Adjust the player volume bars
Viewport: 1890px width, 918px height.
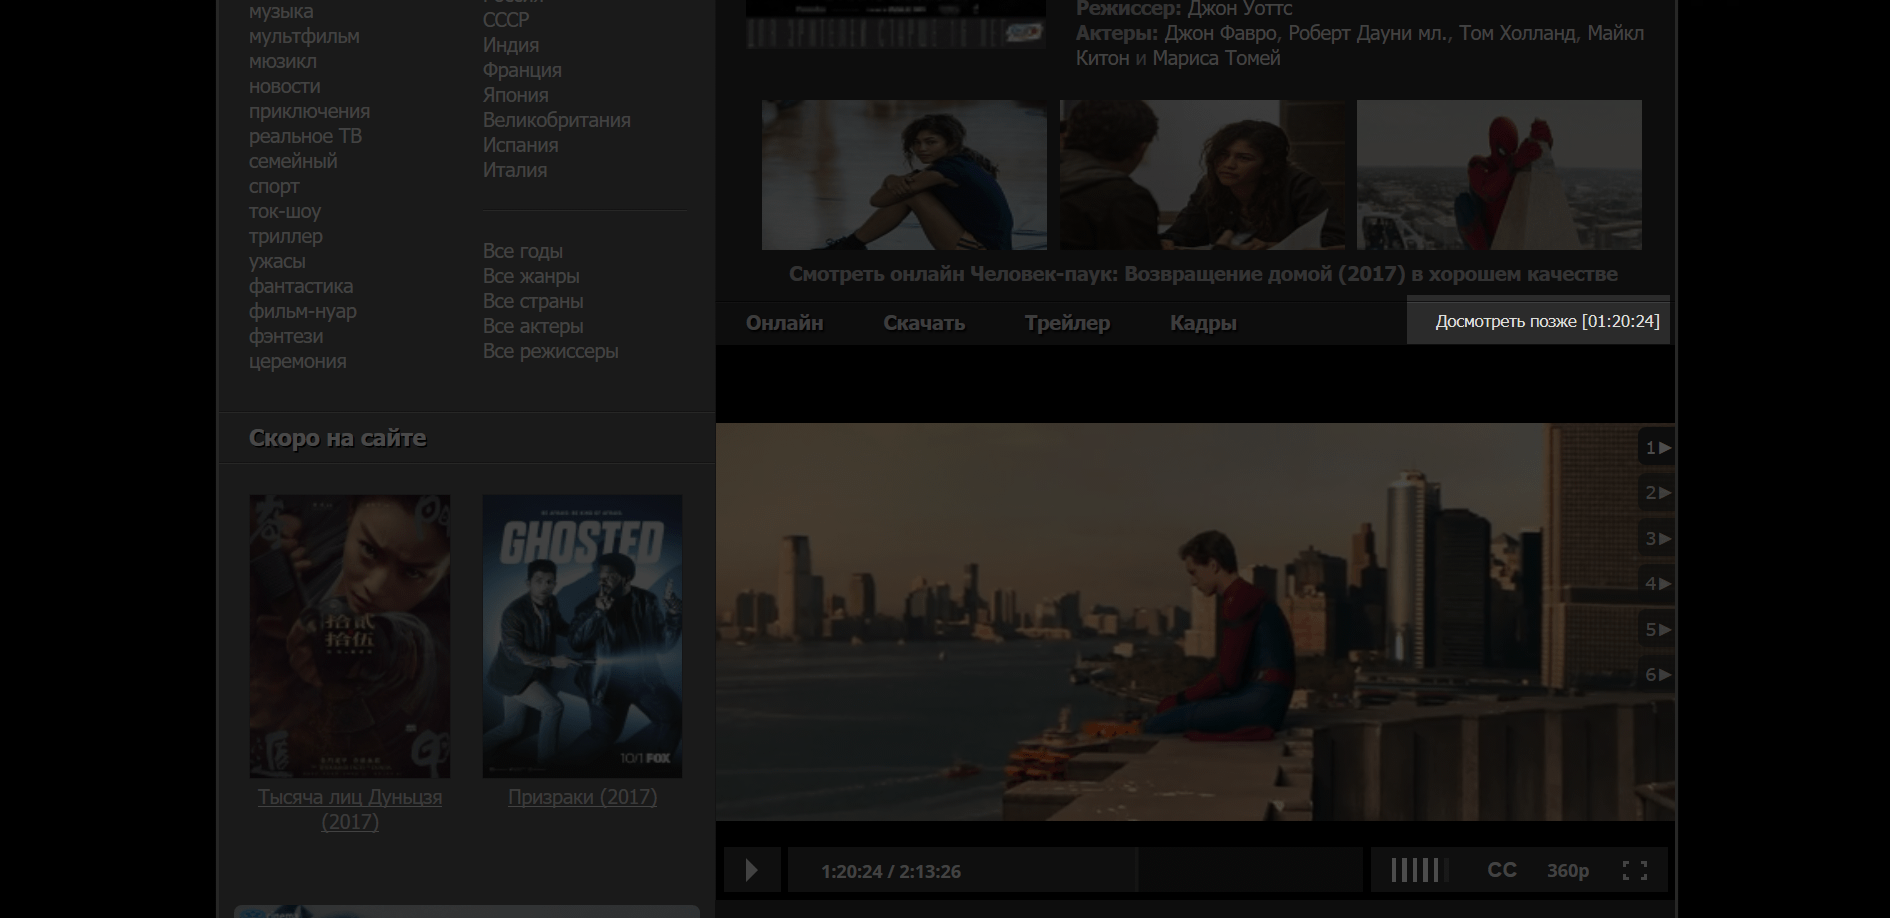point(1418,870)
